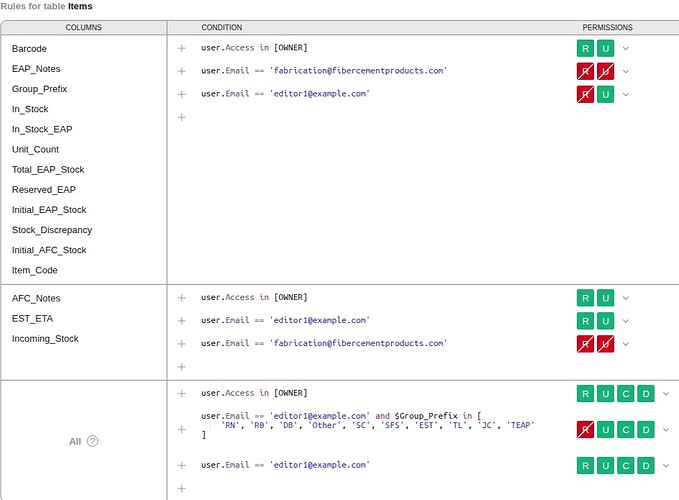679x500 pixels.
Task: Select the Incoming_Stock column entry
Action: coord(45,338)
